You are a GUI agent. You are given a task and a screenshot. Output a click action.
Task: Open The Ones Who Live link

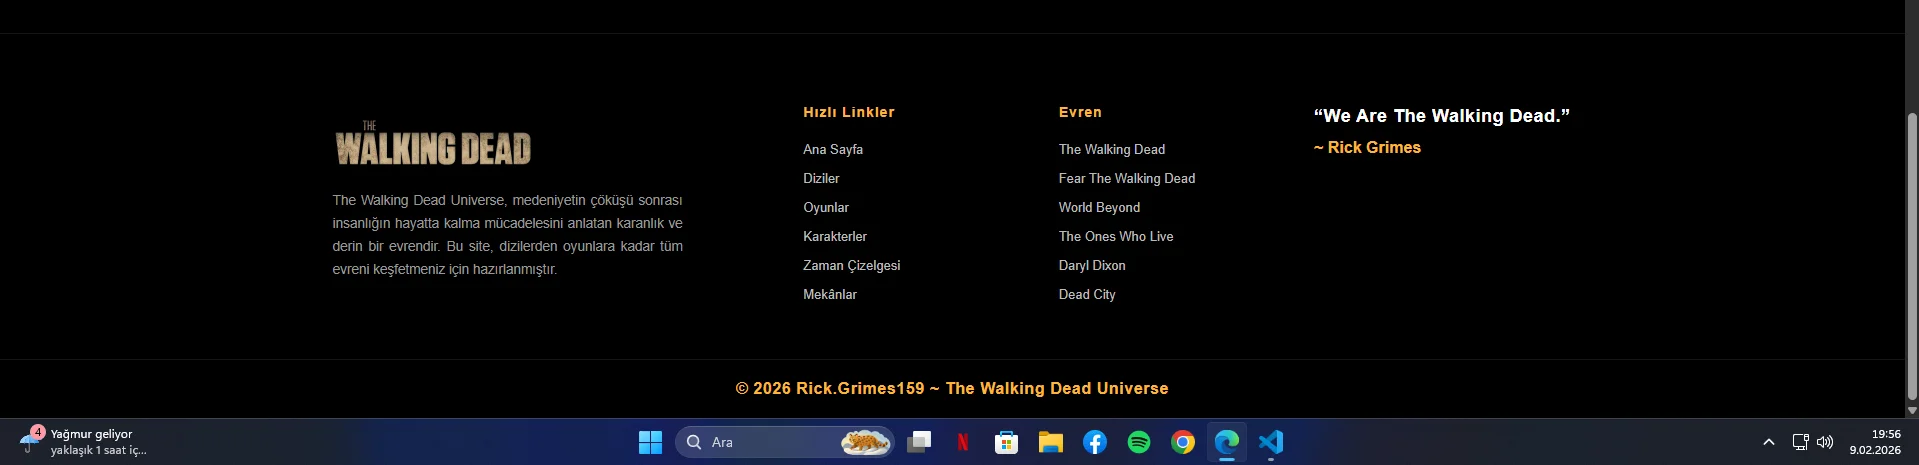1115,236
